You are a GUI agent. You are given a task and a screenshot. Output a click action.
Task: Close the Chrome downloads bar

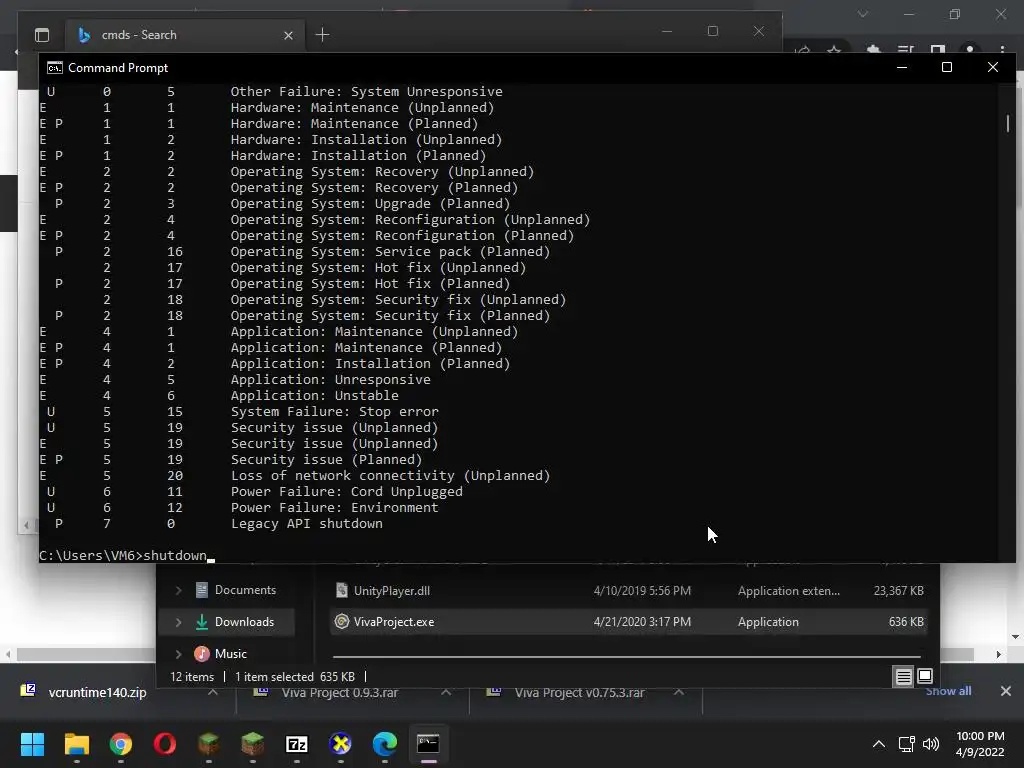[1006, 691]
